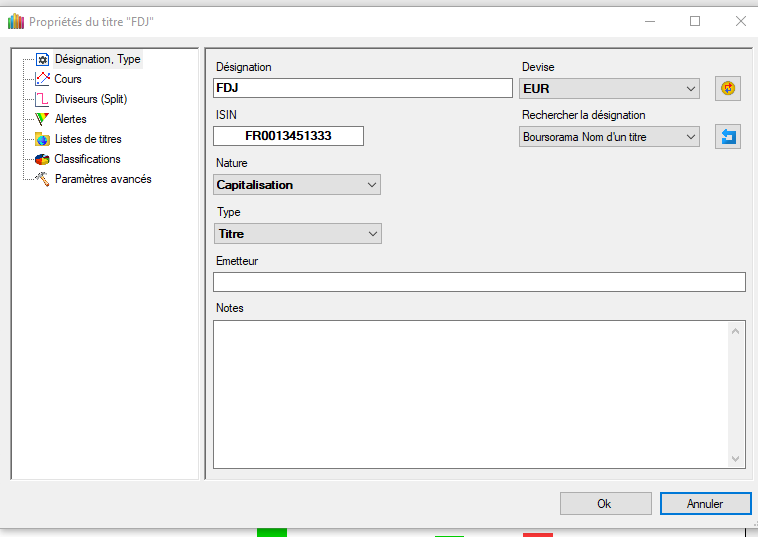Click the Paramètres avancés tools icon
This screenshot has width=758, height=537.
coord(42,179)
